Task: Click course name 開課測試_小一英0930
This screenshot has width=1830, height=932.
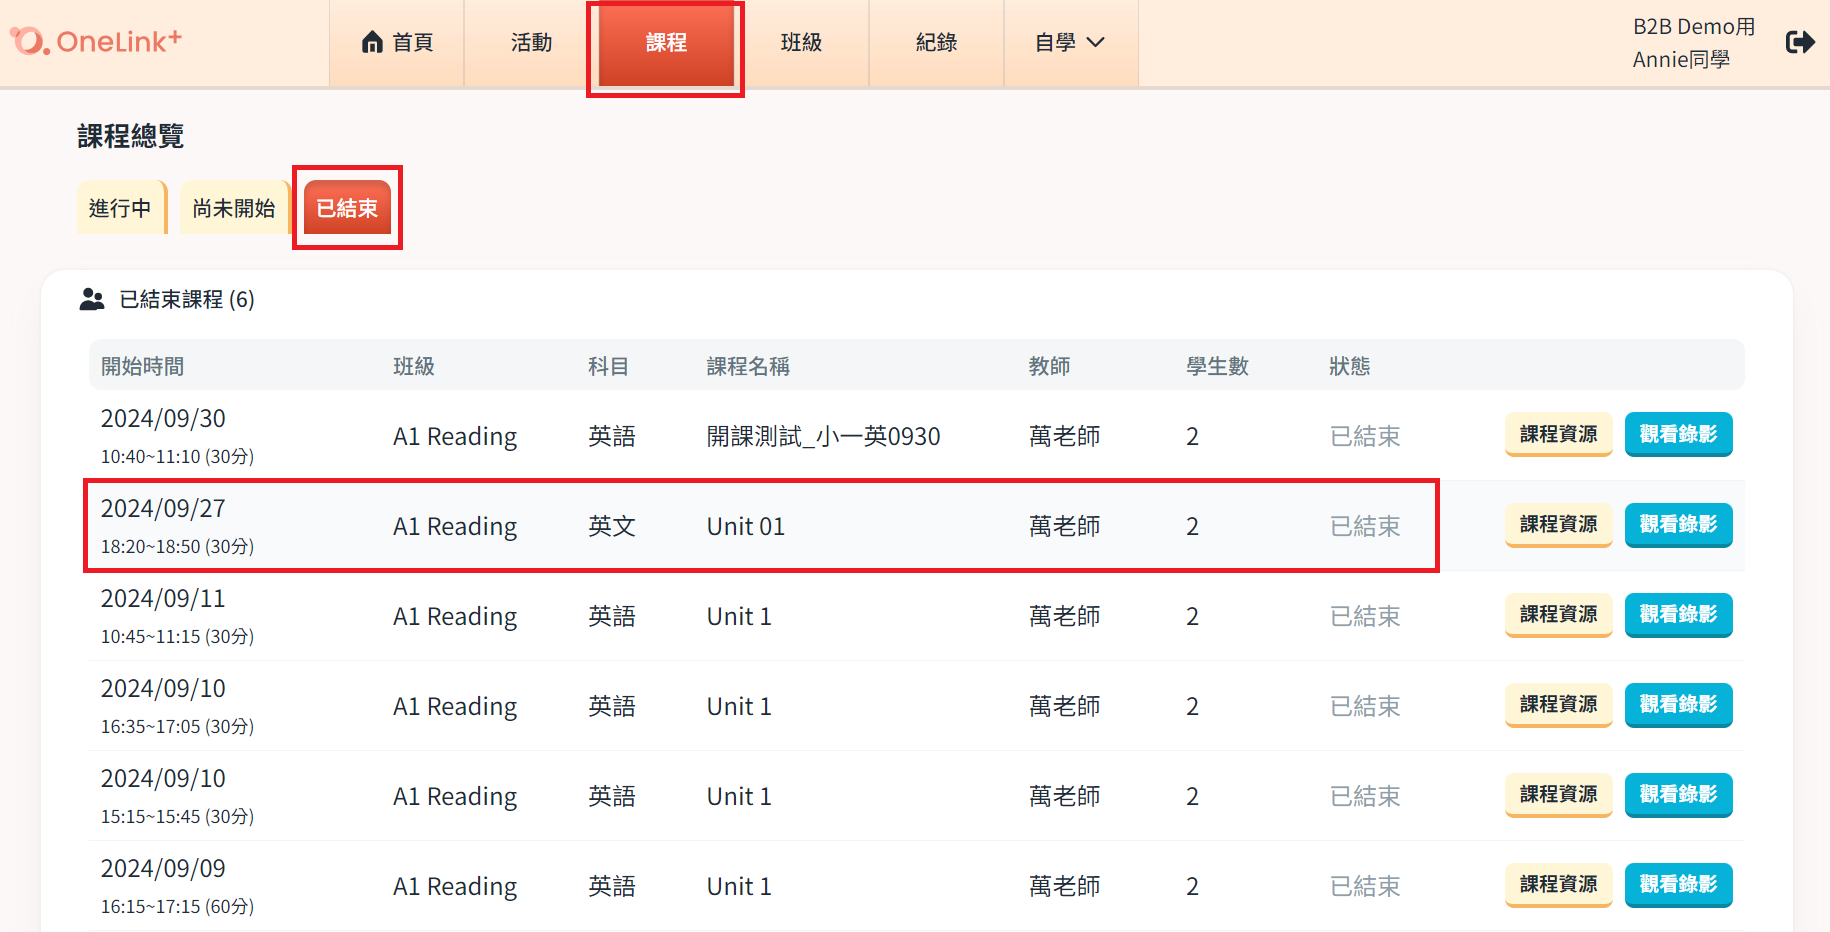Action: point(824,436)
